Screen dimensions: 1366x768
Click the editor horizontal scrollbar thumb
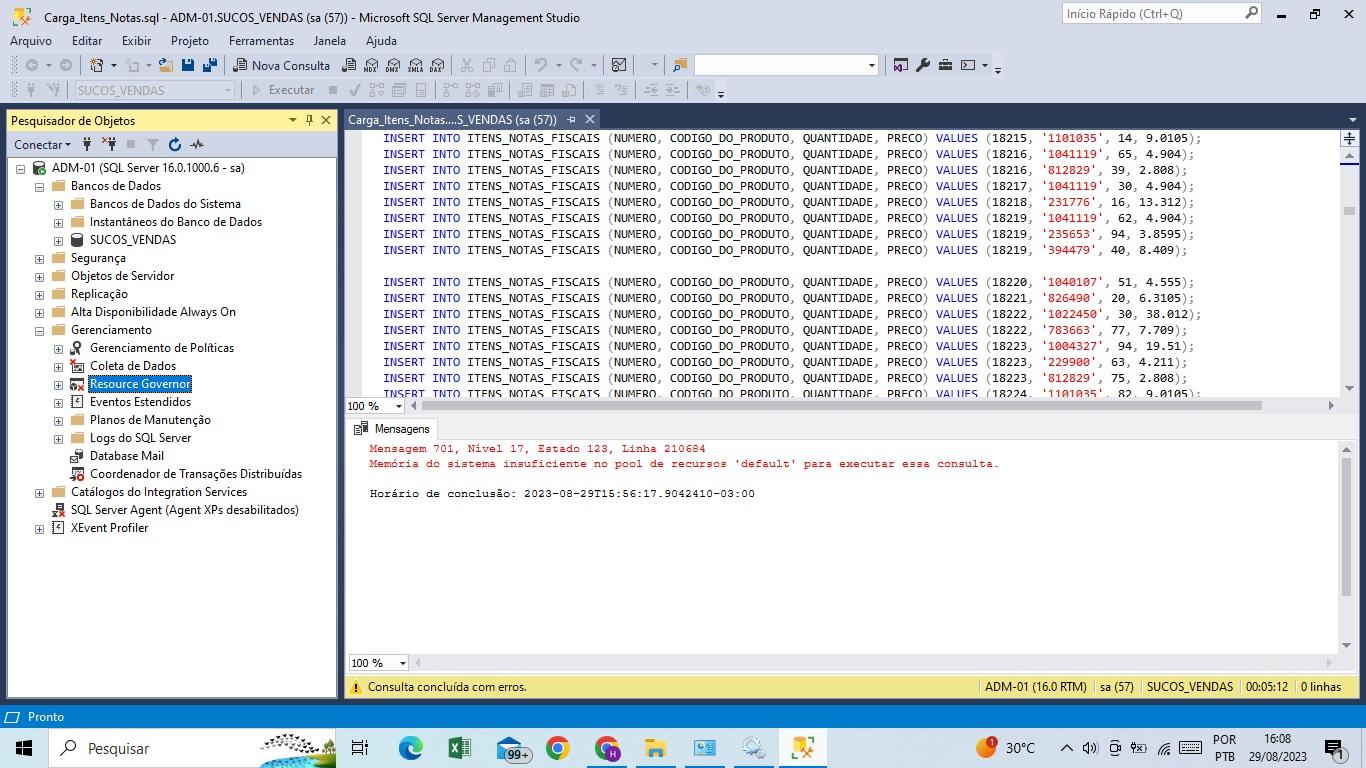[841, 406]
